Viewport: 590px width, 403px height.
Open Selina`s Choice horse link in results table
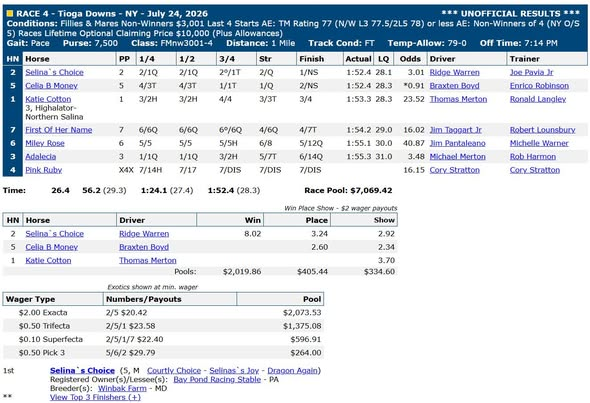pyautogui.click(x=55, y=72)
